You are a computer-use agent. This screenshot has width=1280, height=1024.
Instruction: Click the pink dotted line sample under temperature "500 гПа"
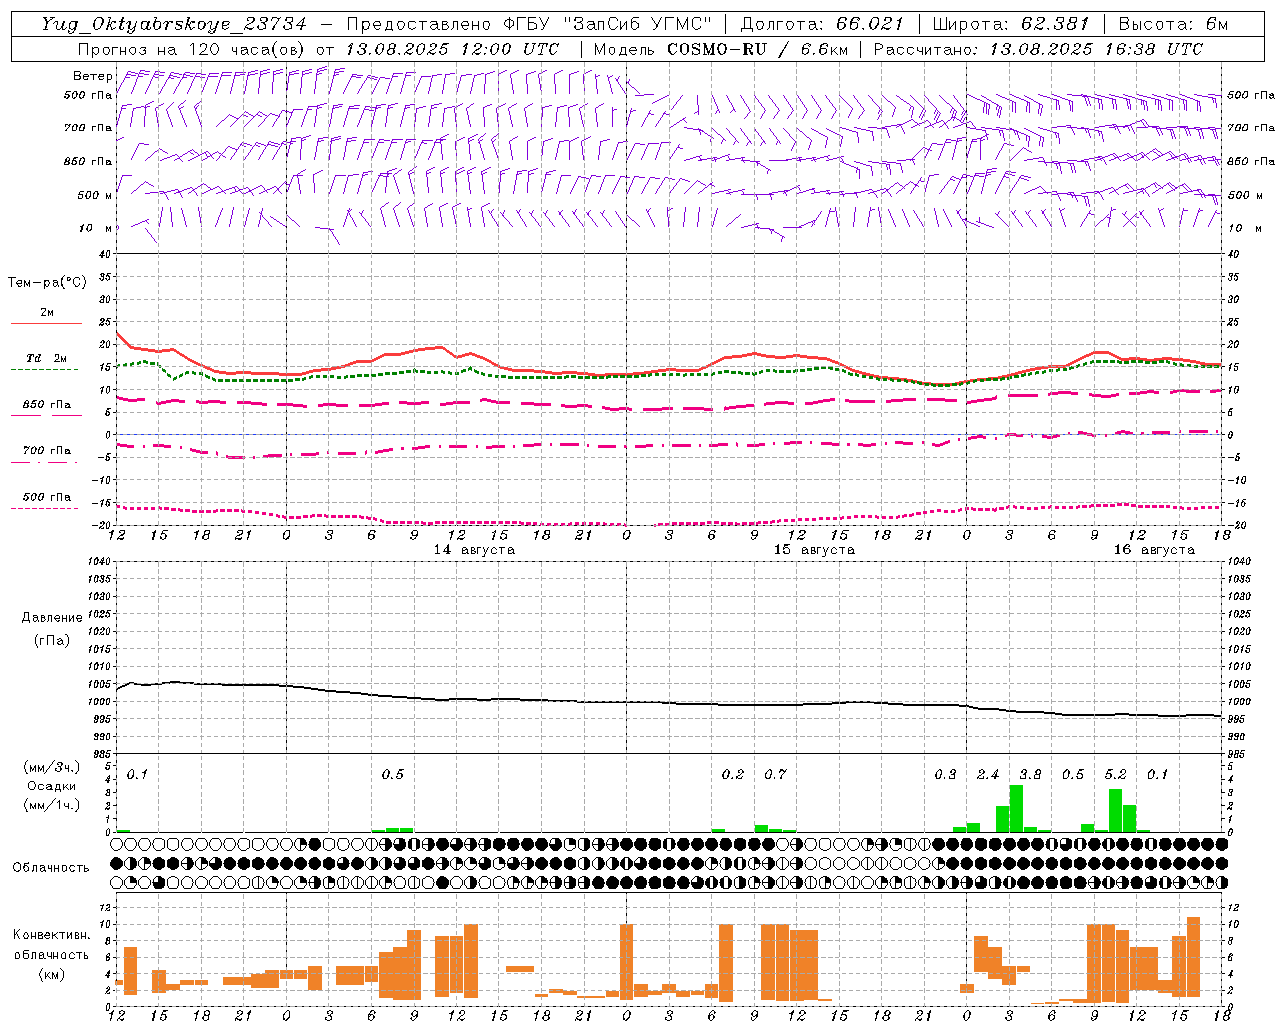45,508
